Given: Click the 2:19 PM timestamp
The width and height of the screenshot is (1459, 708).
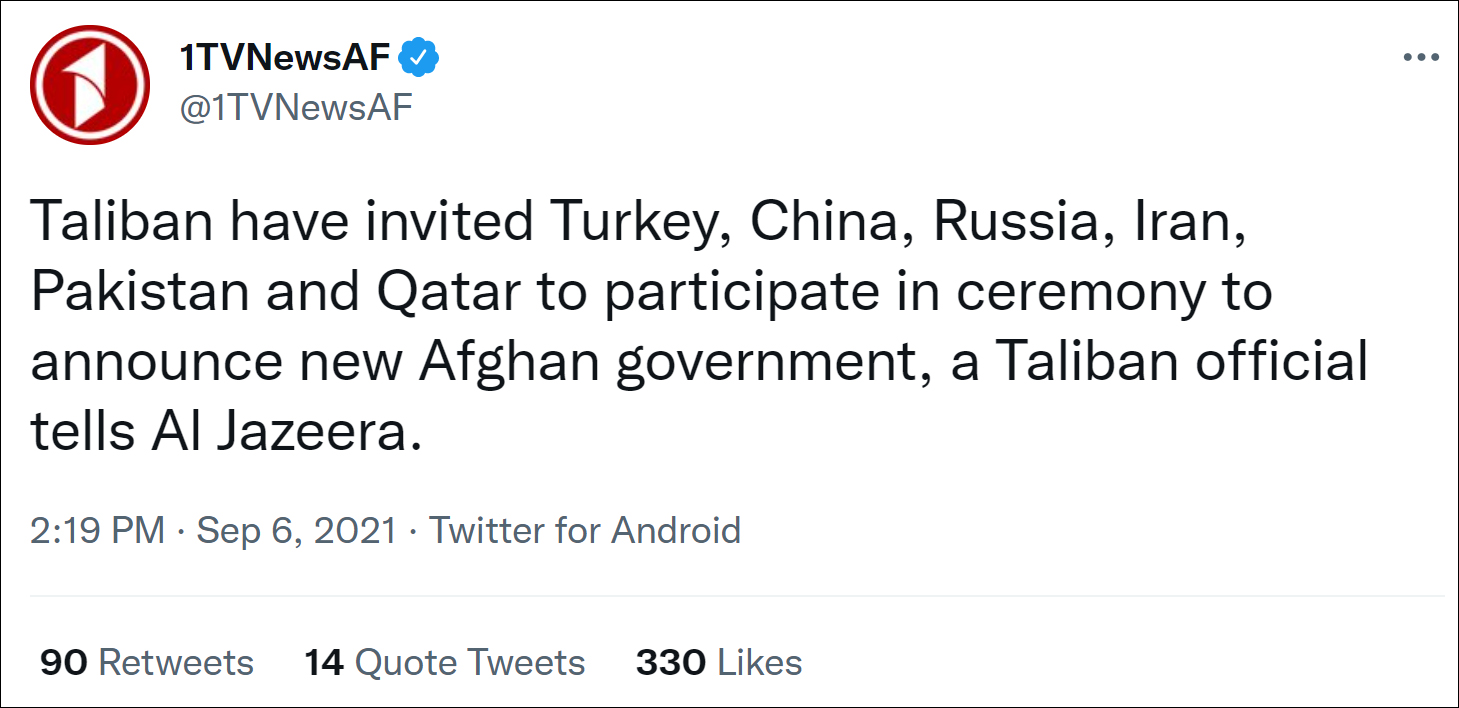Looking at the screenshot, I should point(97,530).
